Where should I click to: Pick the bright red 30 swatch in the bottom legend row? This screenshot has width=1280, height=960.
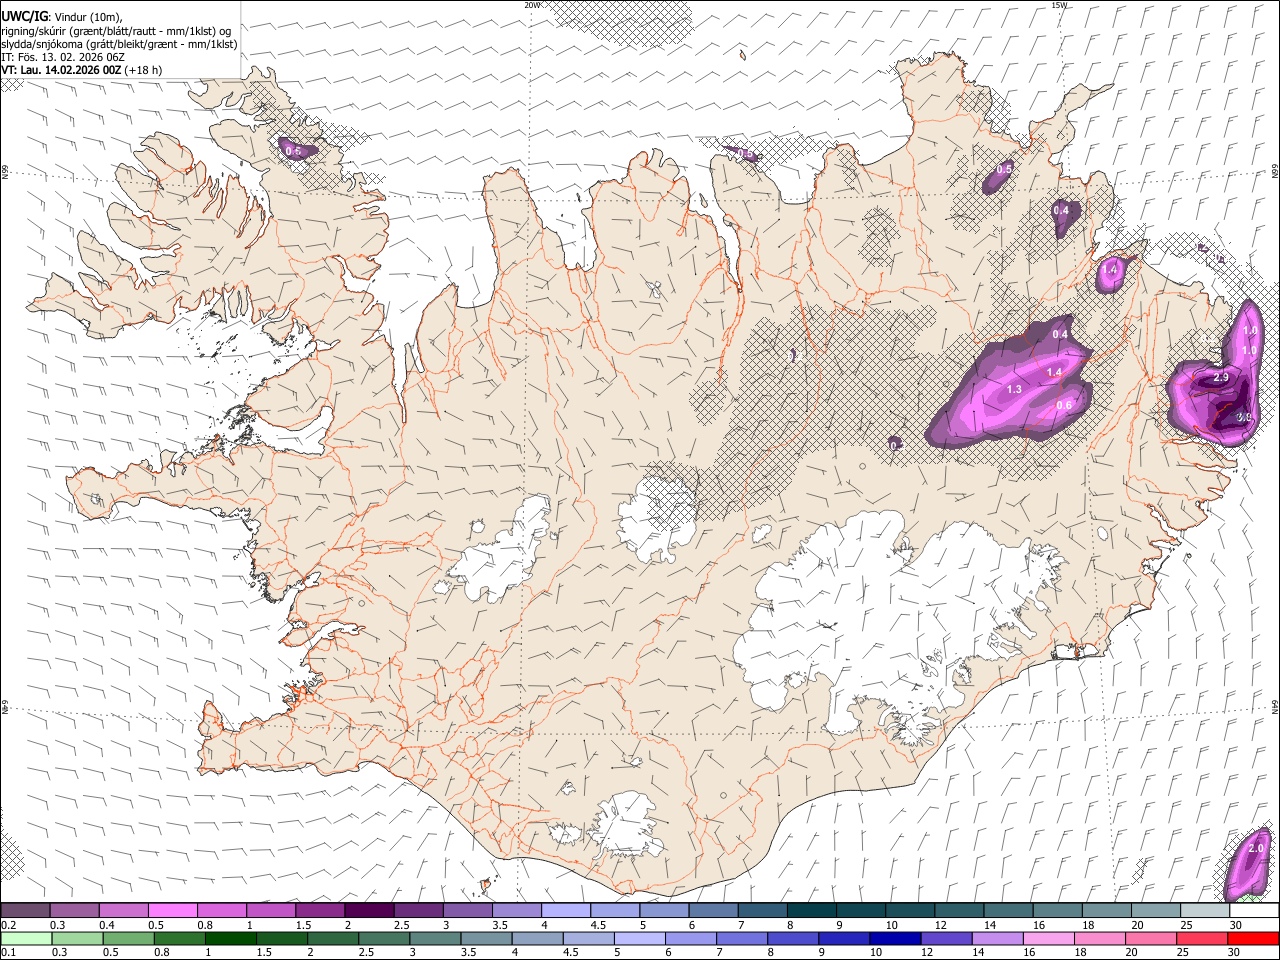(x=1254, y=938)
